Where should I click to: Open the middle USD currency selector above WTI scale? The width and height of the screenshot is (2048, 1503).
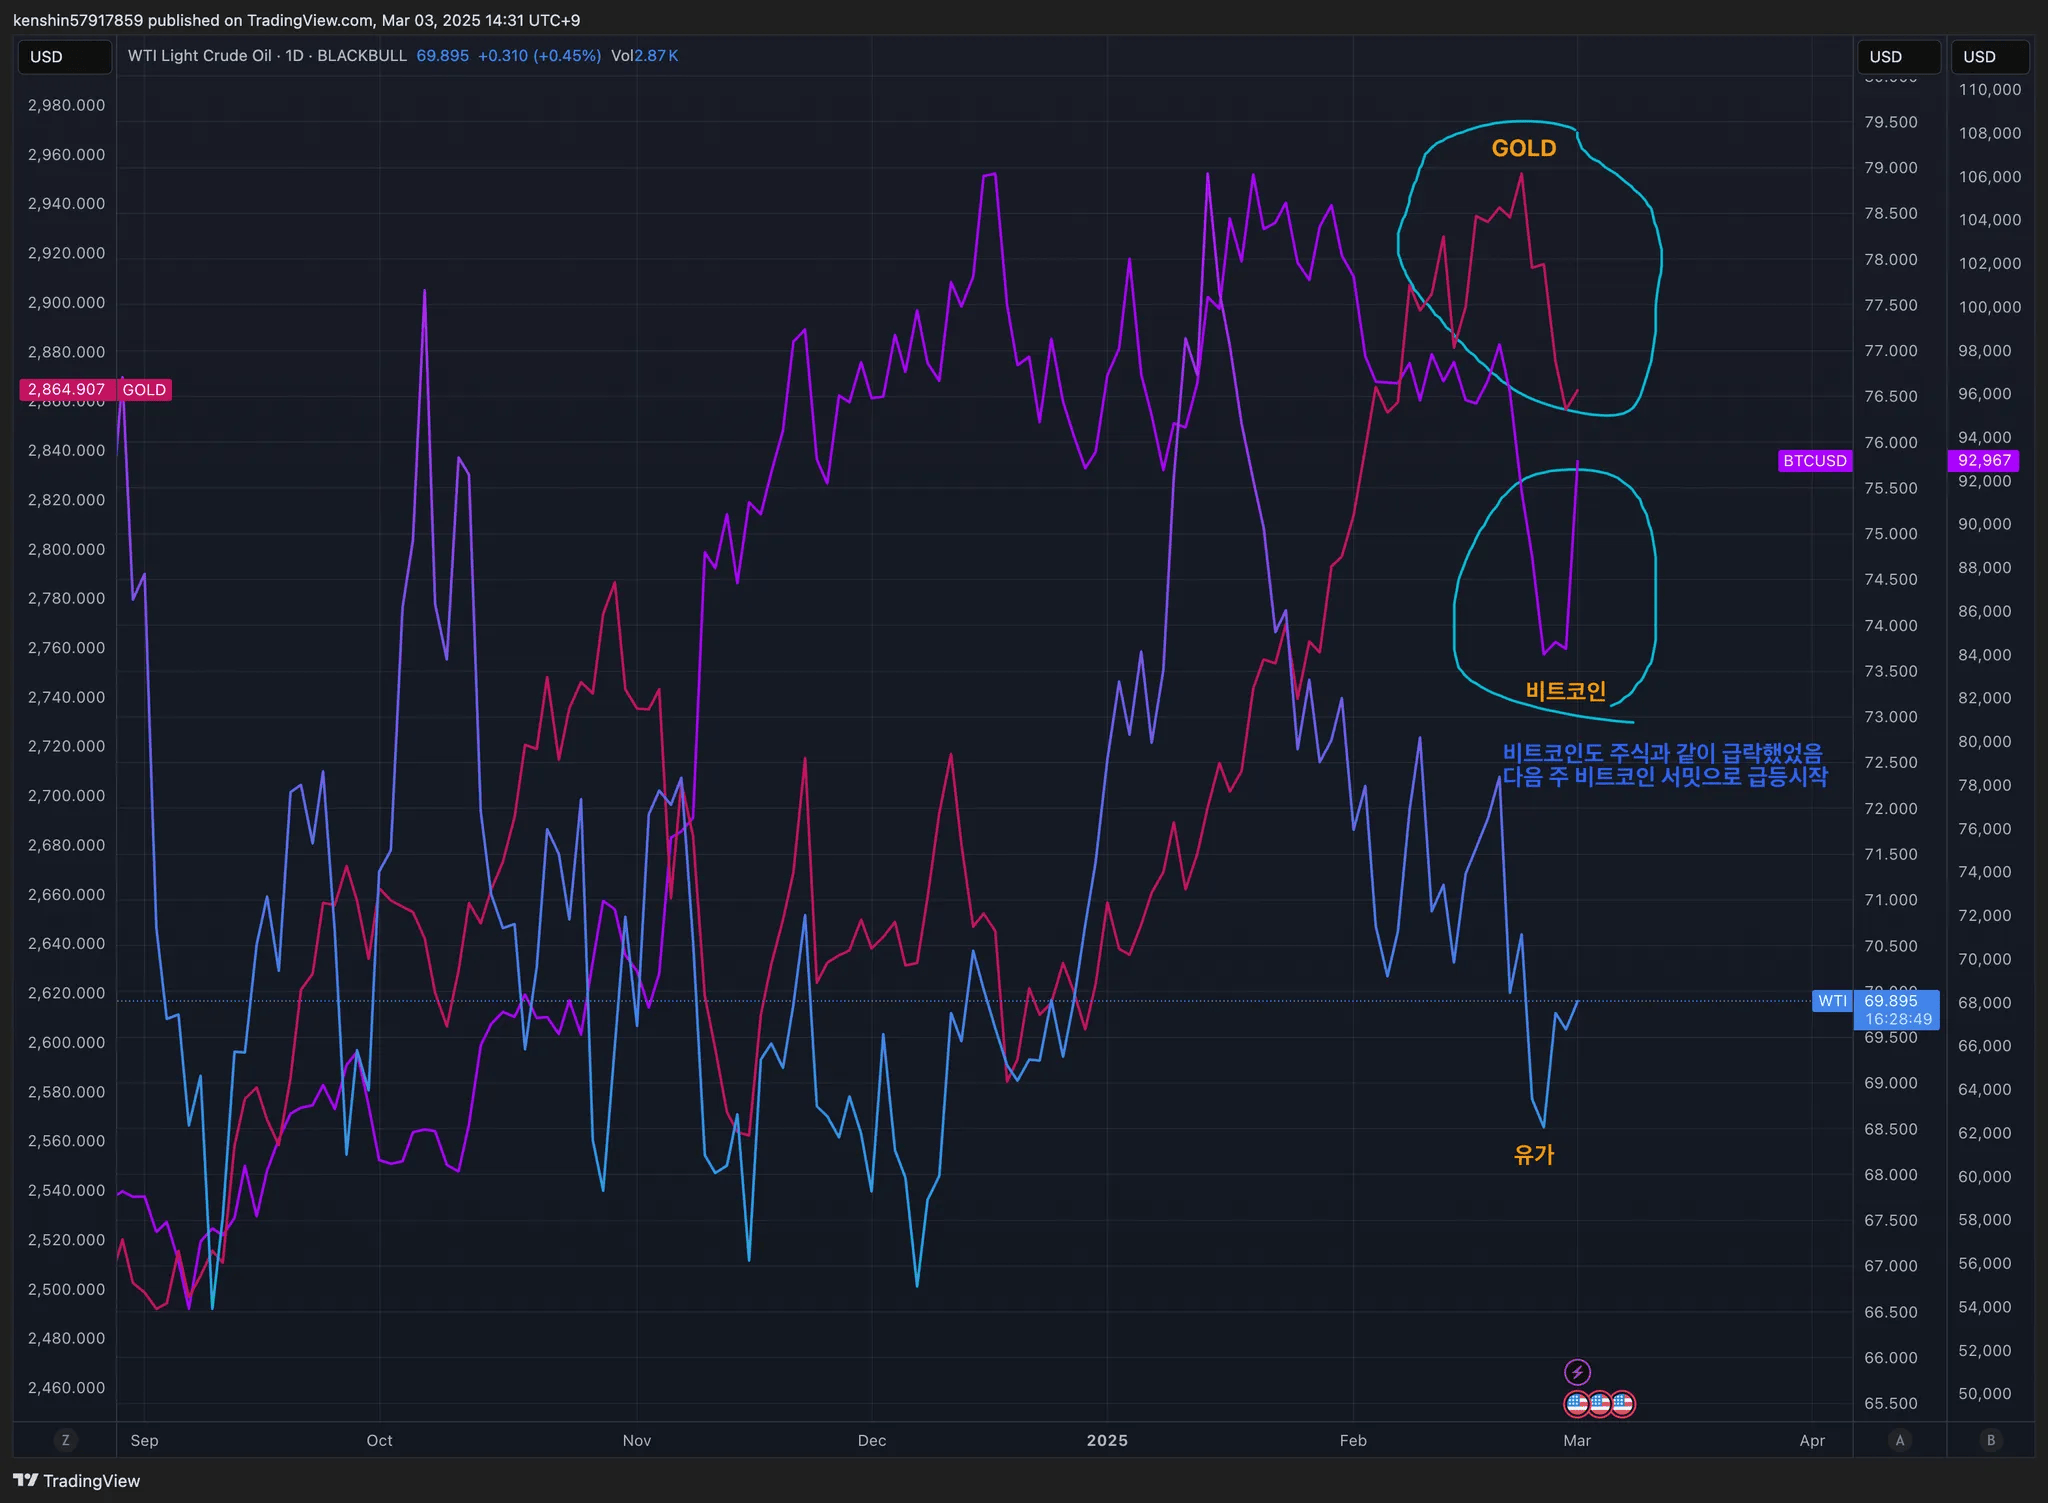[x=1898, y=57]
